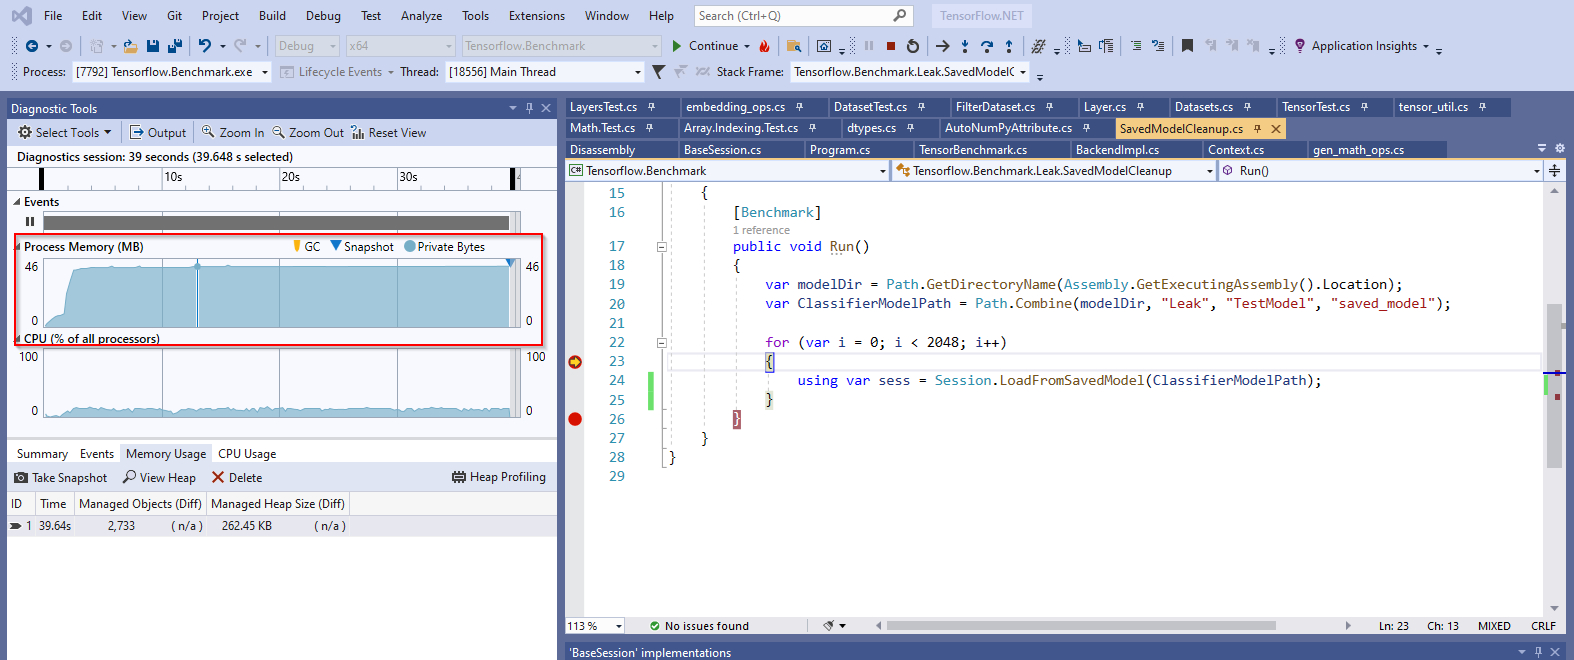The image size is (1574, 660).
Task: Delete the selected snapshot
Action: pyautogui.click(x=237, y=478)
